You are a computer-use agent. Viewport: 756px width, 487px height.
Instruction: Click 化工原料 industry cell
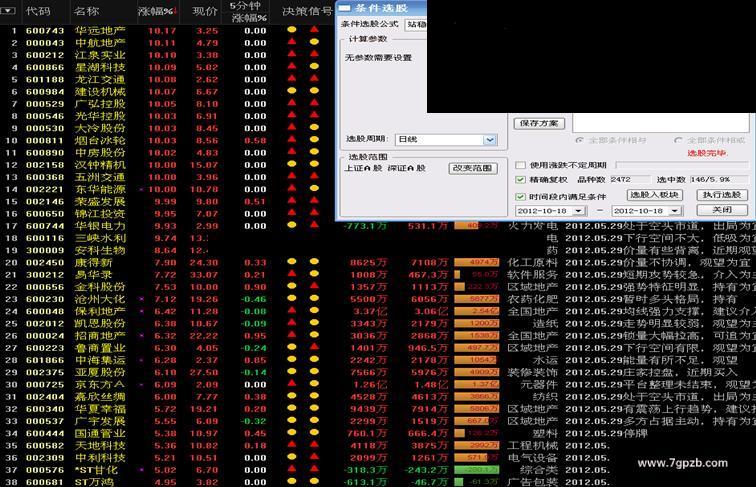[x=532, y=262]
